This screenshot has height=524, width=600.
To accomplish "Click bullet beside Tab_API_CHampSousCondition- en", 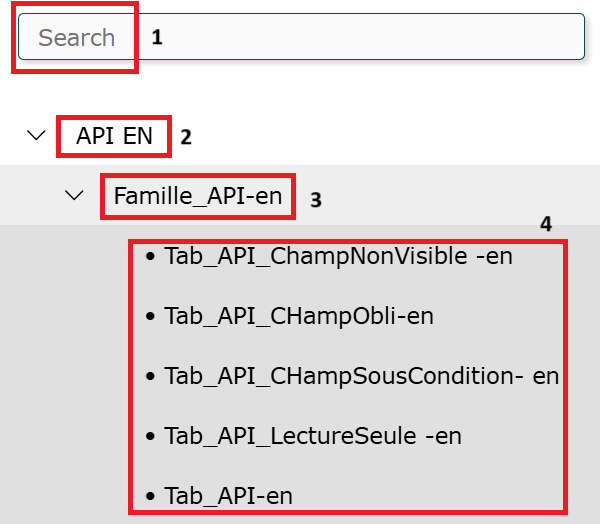I will pyautogui.click(x=150, y=377).
